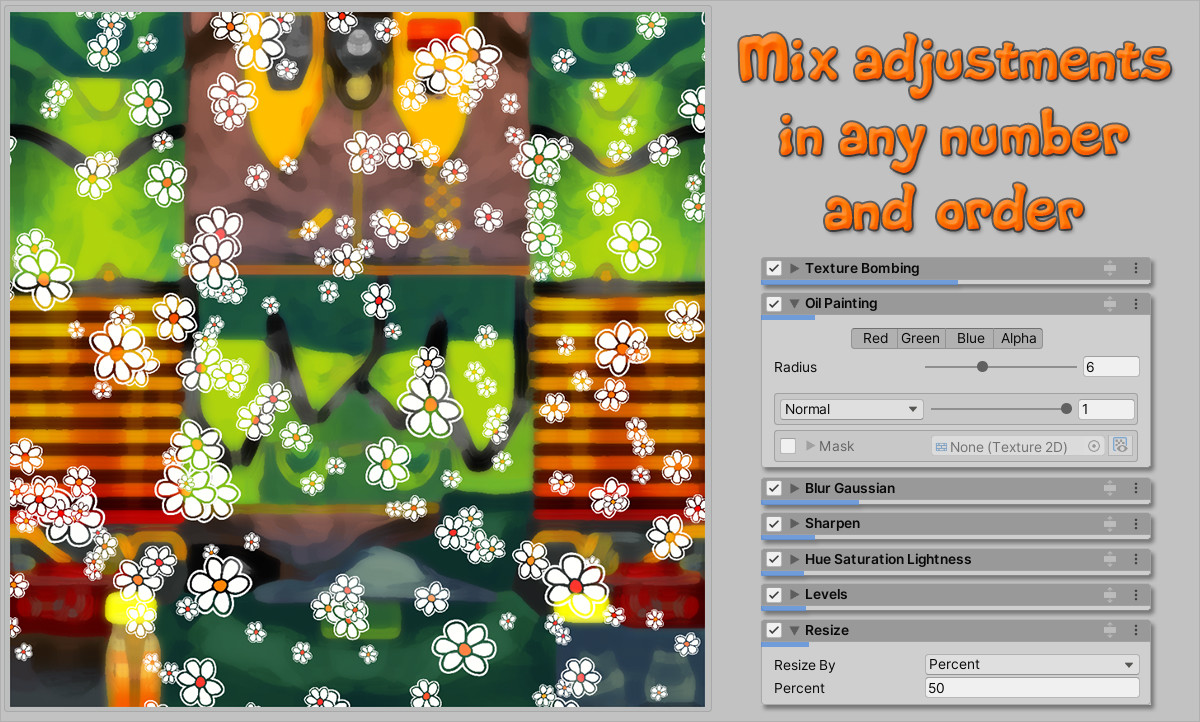Click the Blur Gaussian reorder handle icon
This screenshot has height=722, width=1200.
coord(1110,488)
